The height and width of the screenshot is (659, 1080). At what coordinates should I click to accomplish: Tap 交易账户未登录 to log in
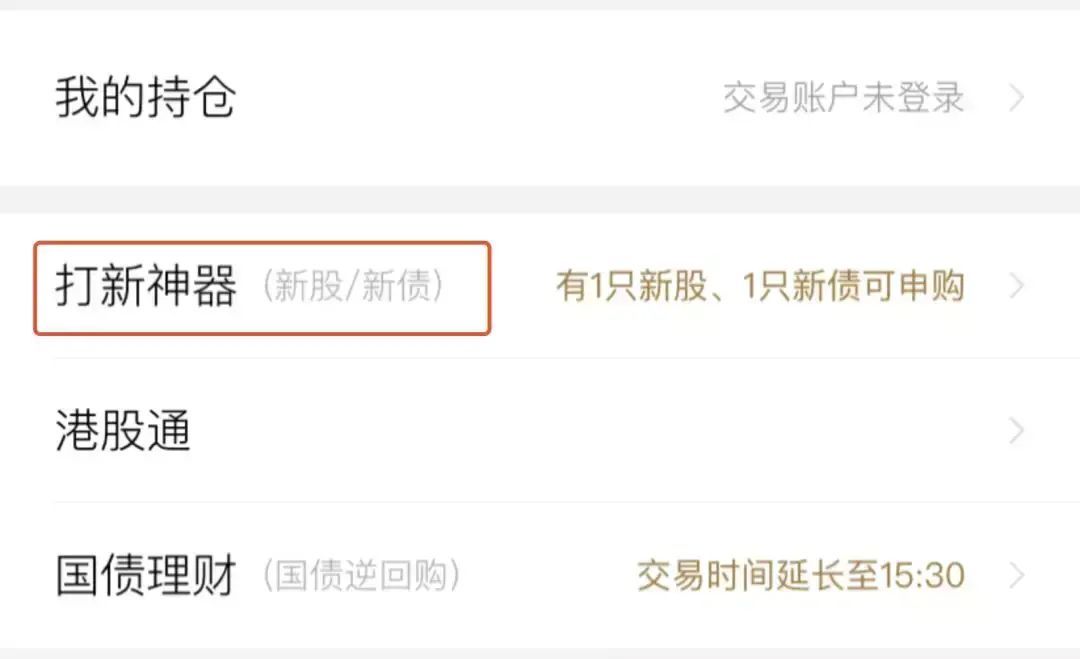844,98
